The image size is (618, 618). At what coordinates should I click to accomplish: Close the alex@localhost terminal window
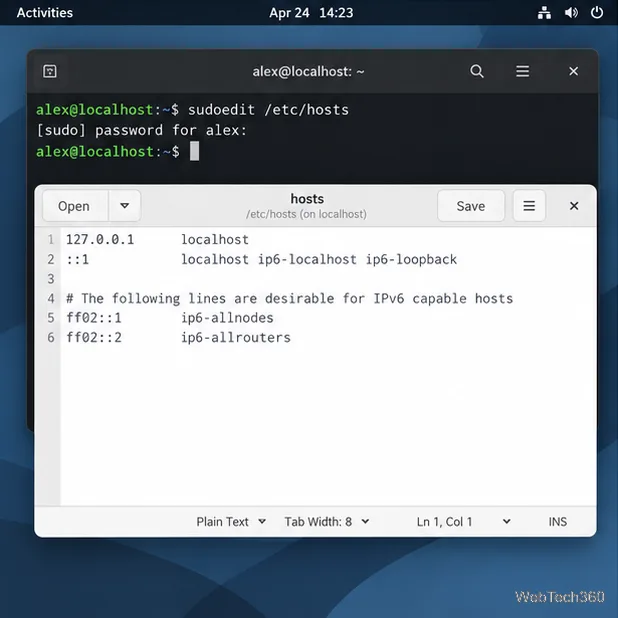pyautogui.click(x=573, y=71)
